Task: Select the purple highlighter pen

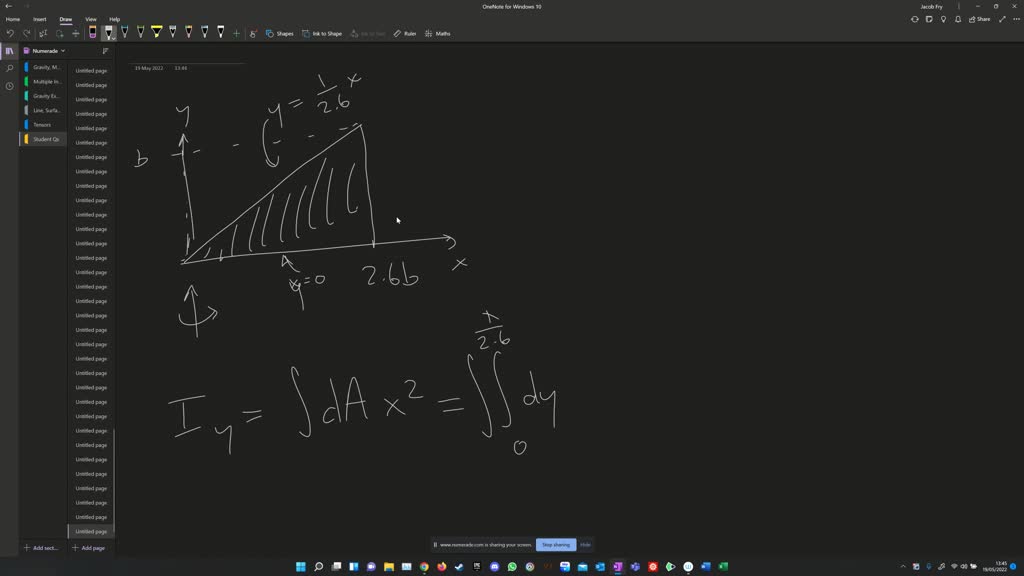Action: click(x=92, y=32)
